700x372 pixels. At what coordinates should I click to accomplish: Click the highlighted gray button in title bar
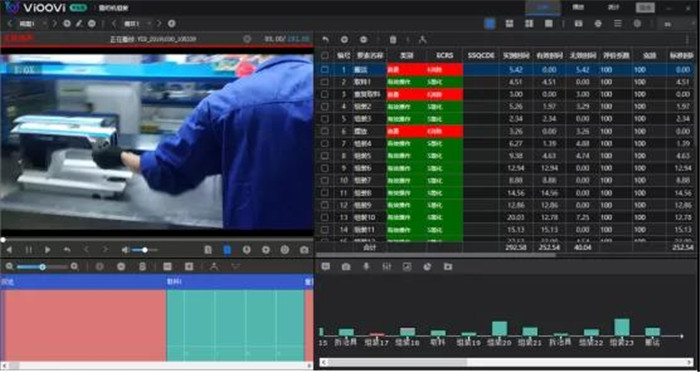[x=645, y=8]
